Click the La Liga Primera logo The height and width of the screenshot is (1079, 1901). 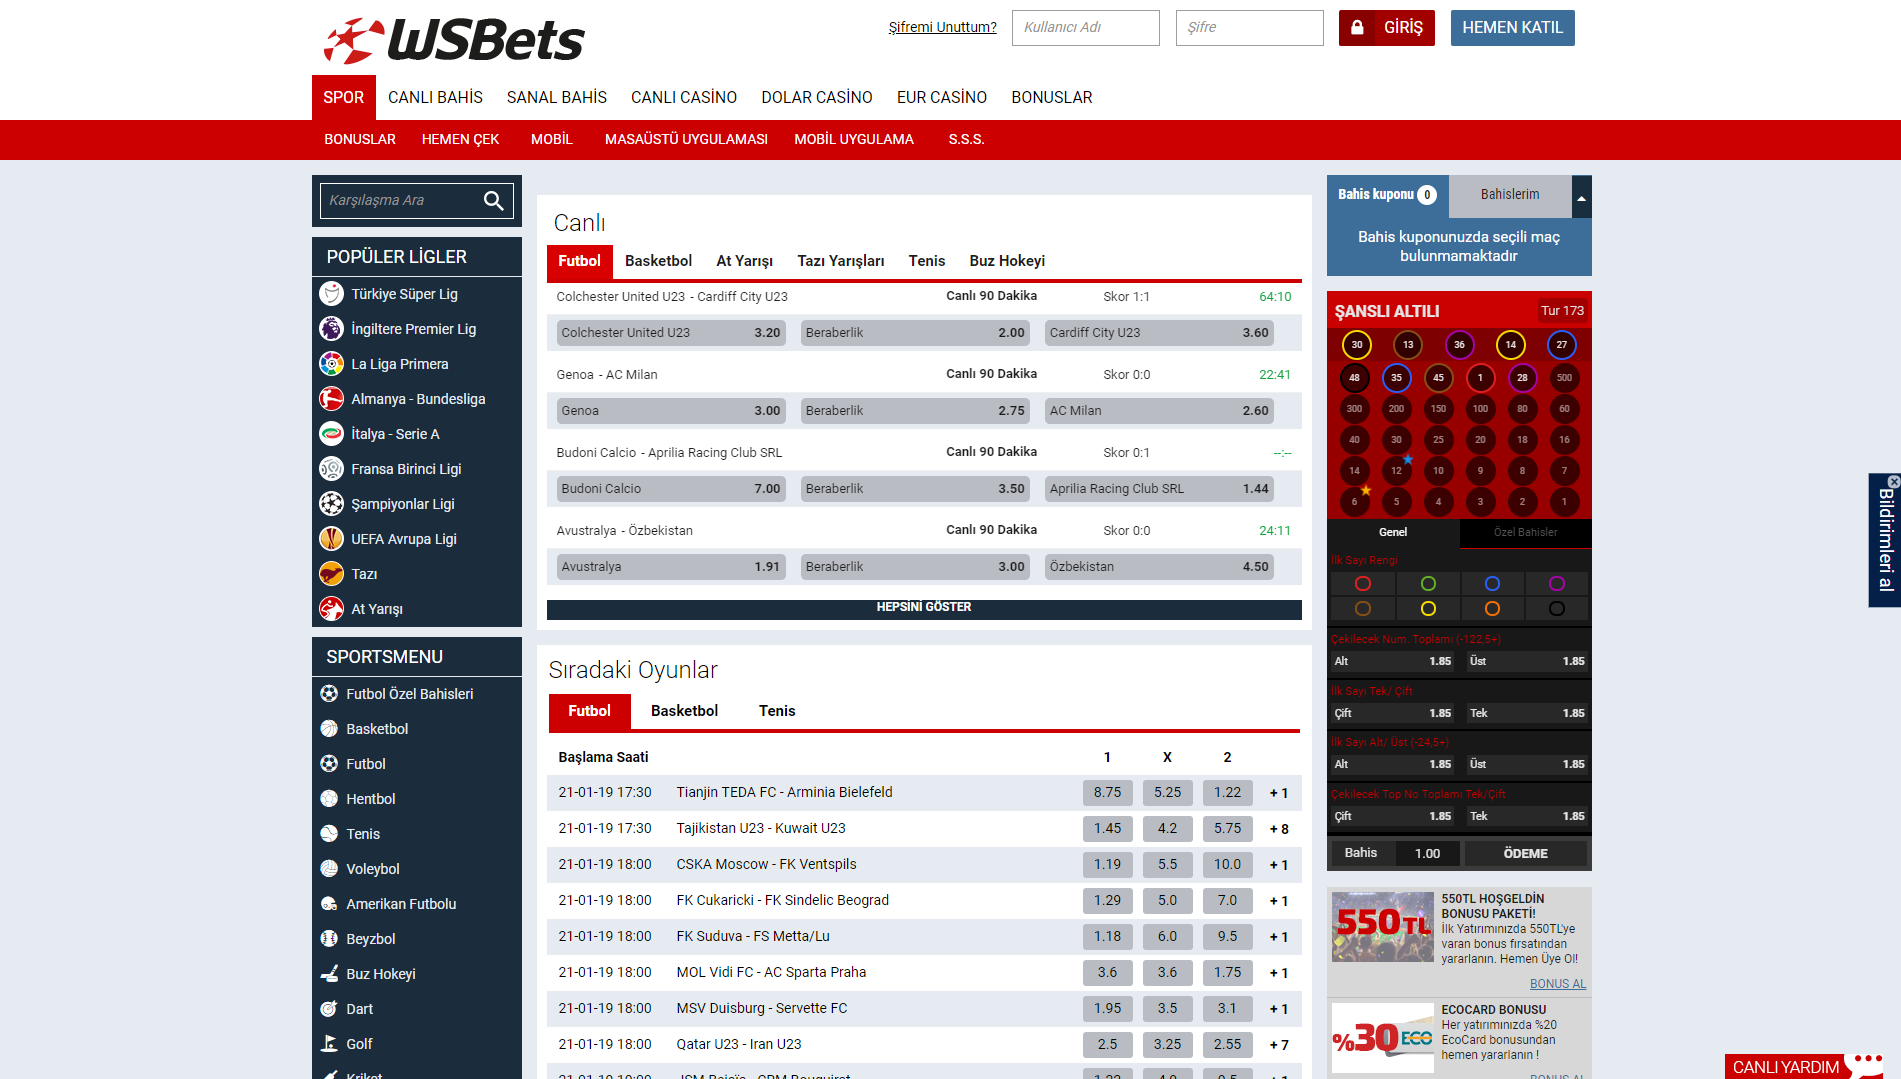331,364
